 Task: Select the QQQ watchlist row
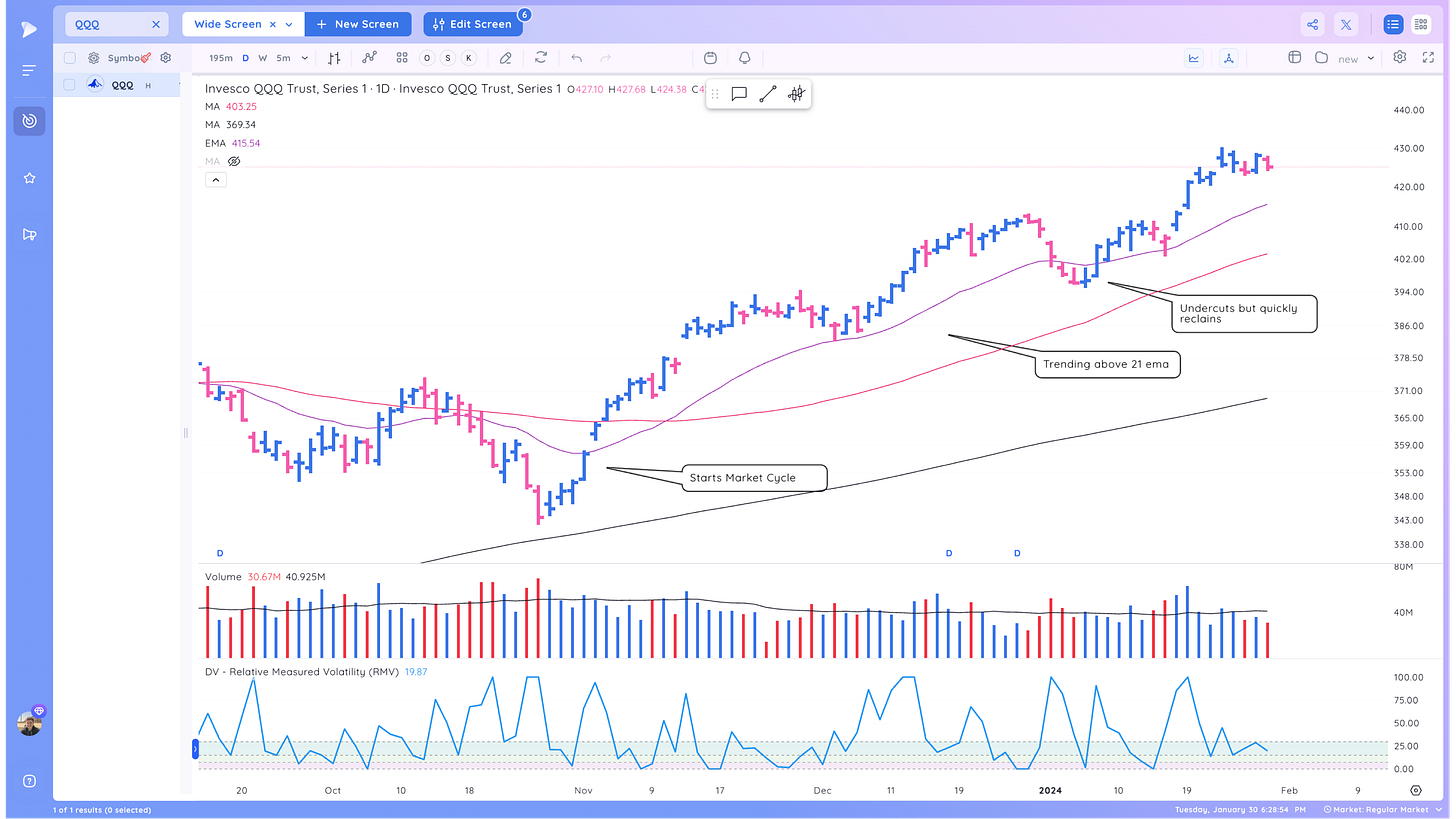(117, 85)
